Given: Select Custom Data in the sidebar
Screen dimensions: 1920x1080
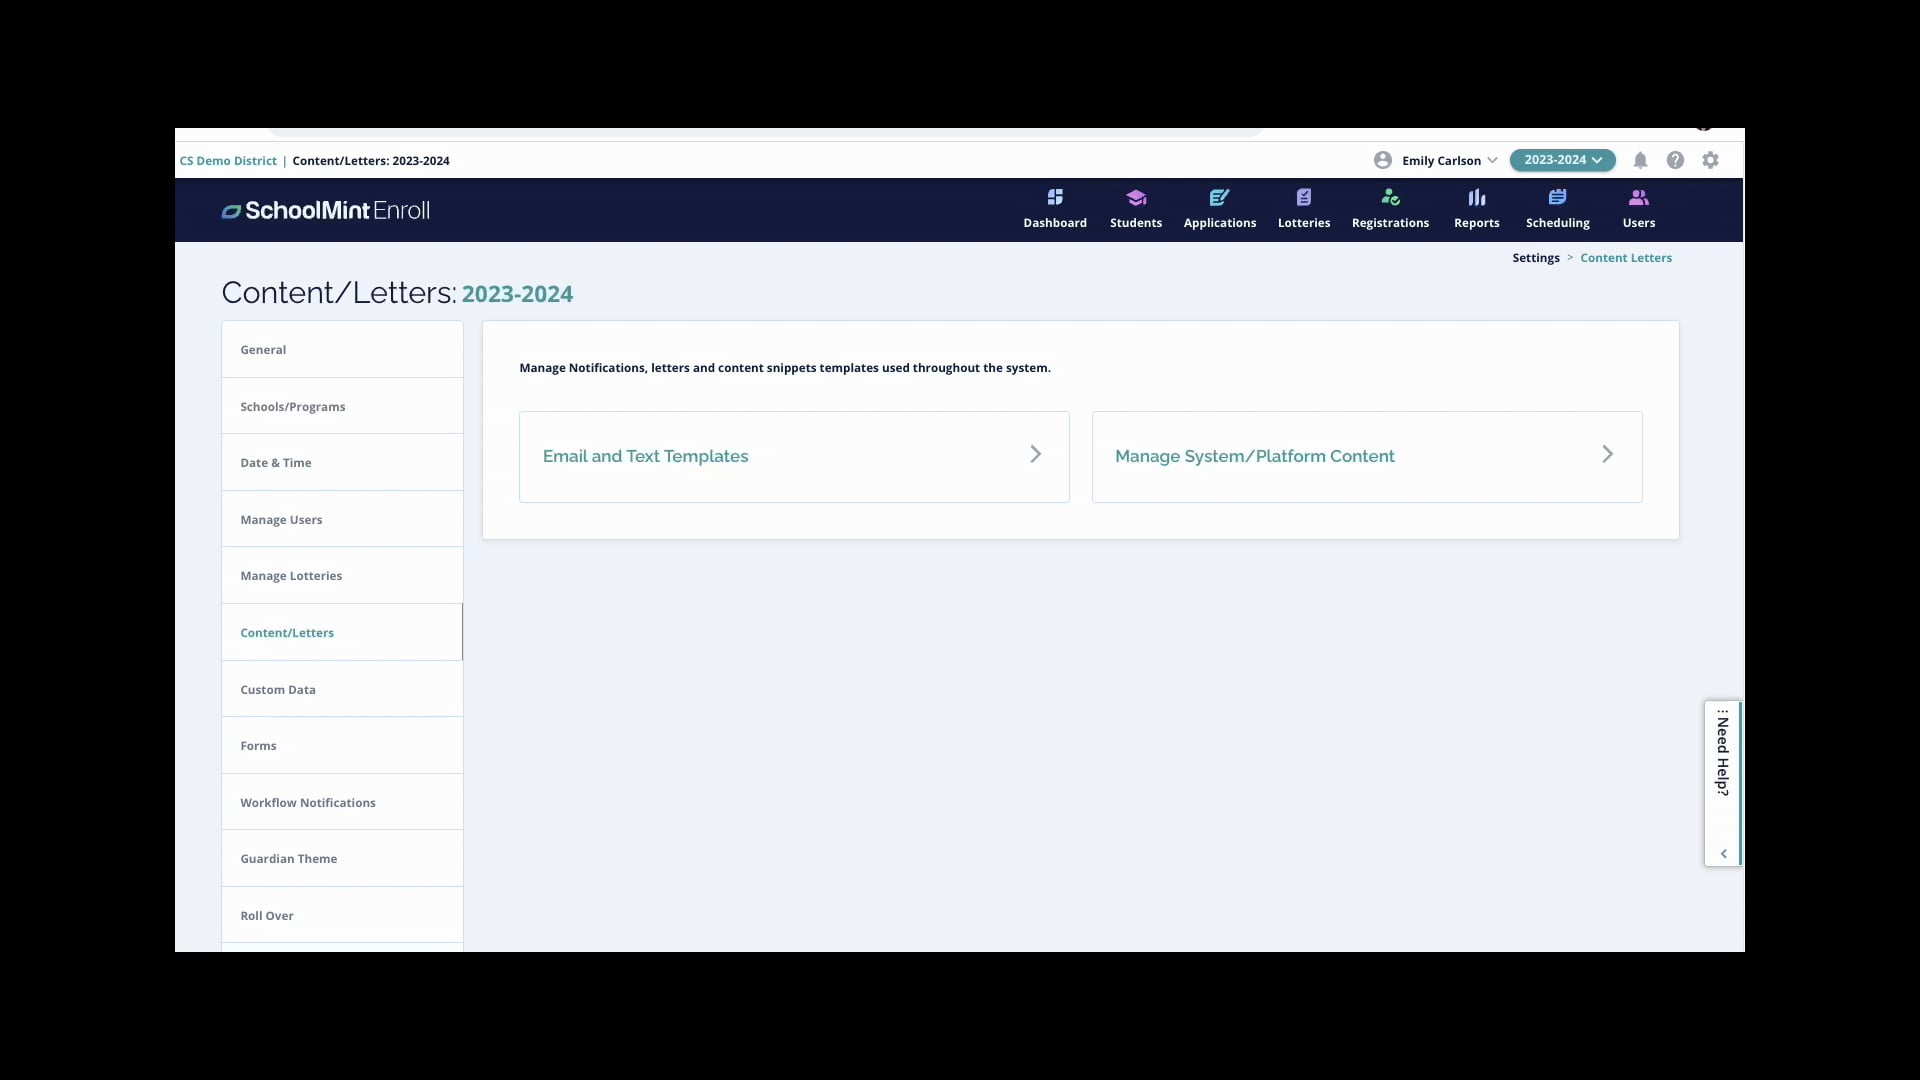Looking at the screenshot, I should point(342,689).
